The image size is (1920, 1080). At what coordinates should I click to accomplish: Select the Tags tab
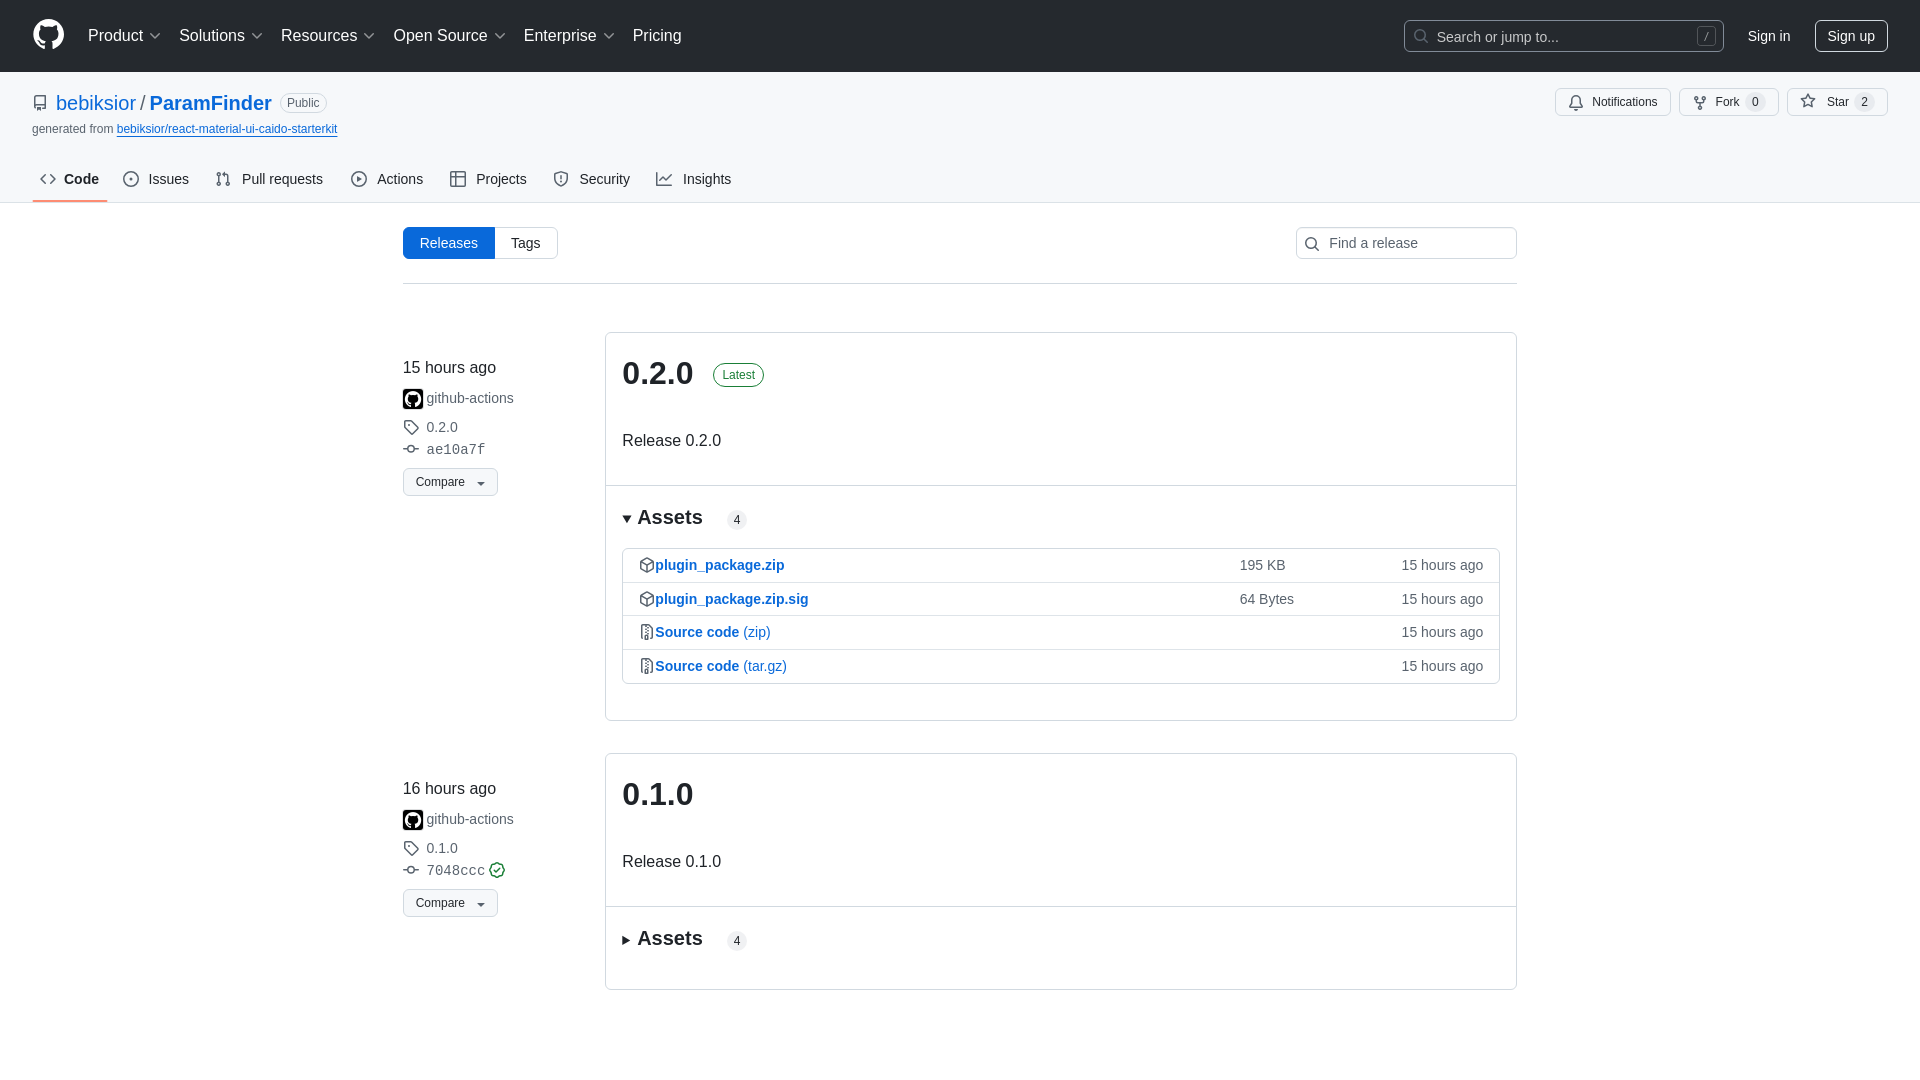[525, 243]
